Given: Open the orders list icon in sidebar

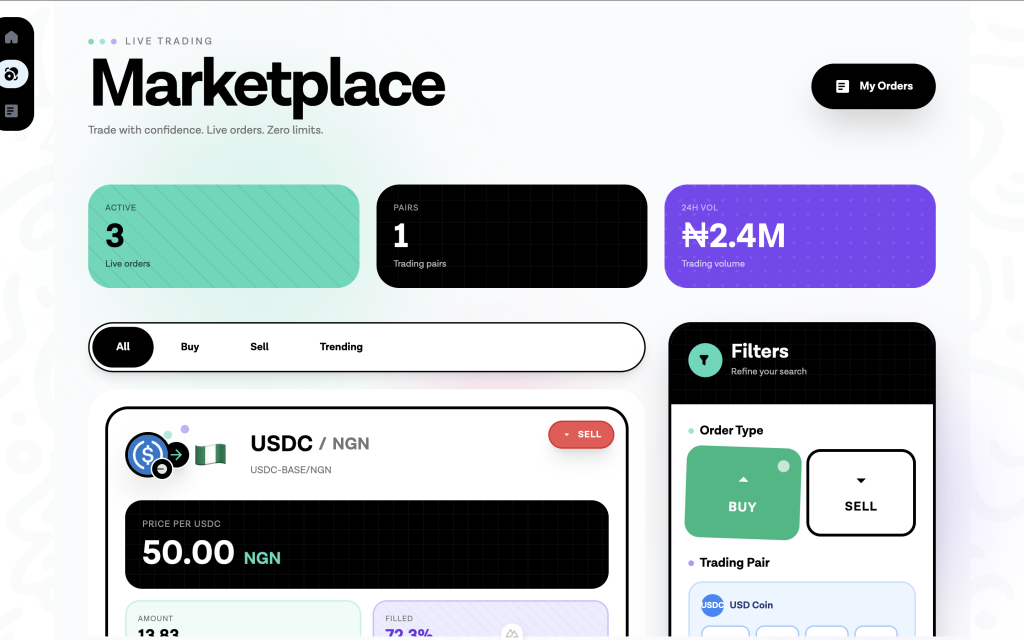Looking at the screenshot, I should [x=13, y=110].
